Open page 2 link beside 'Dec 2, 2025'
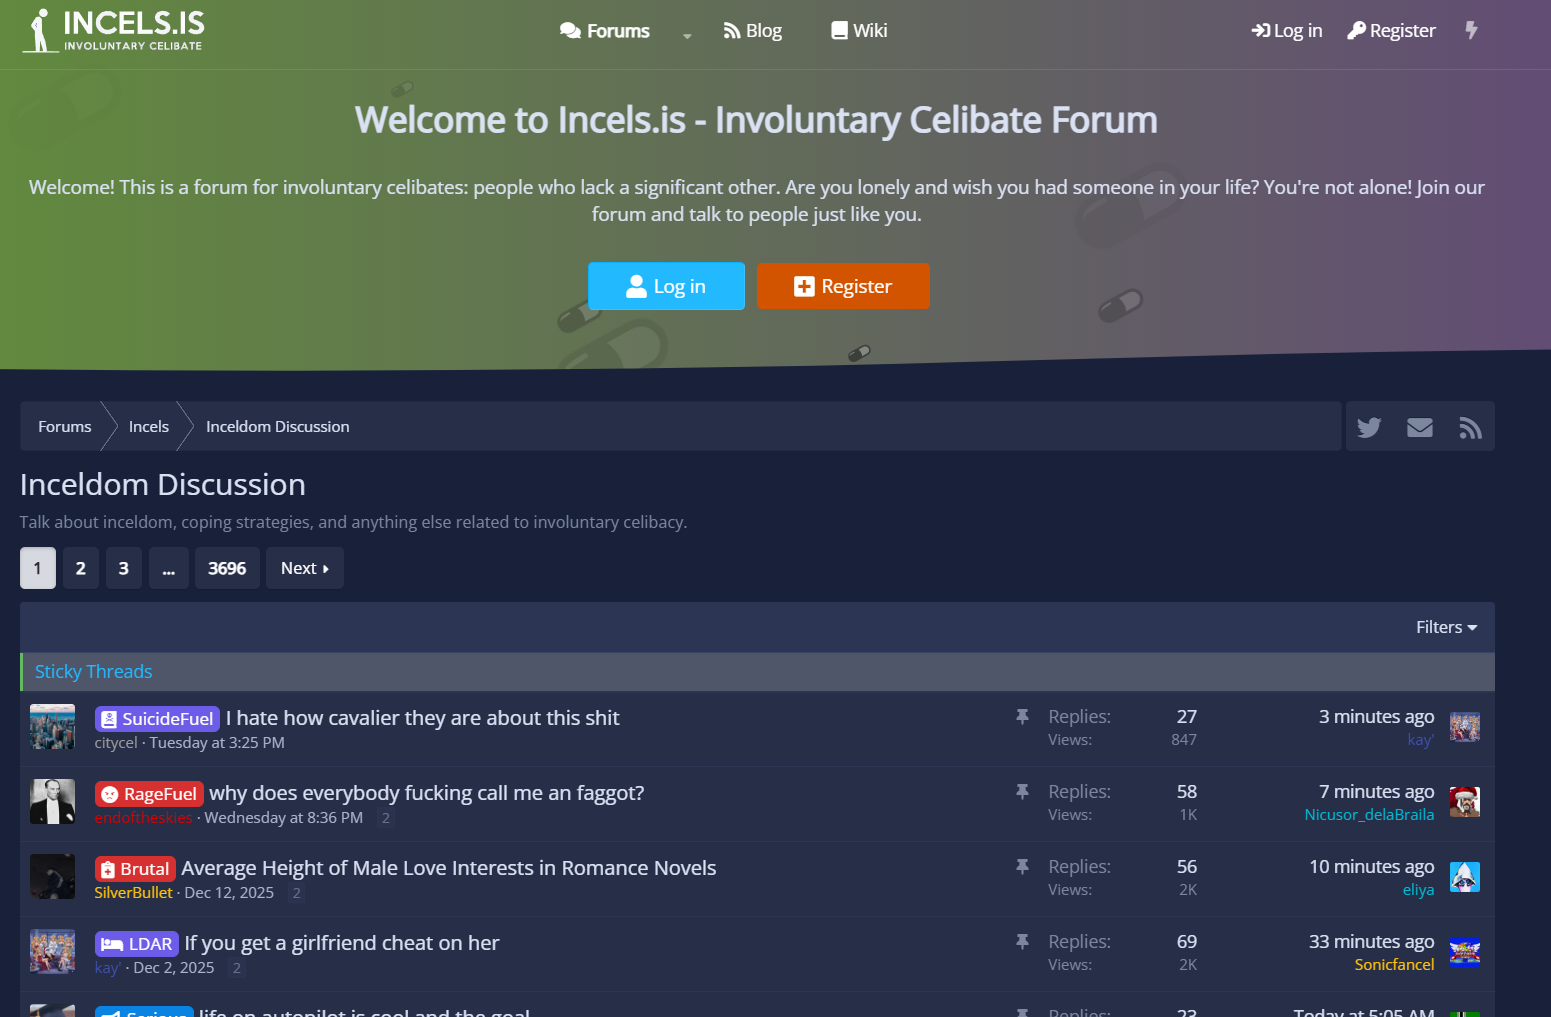This screenshot has width=1551, height=1017. tap(236, 968)
